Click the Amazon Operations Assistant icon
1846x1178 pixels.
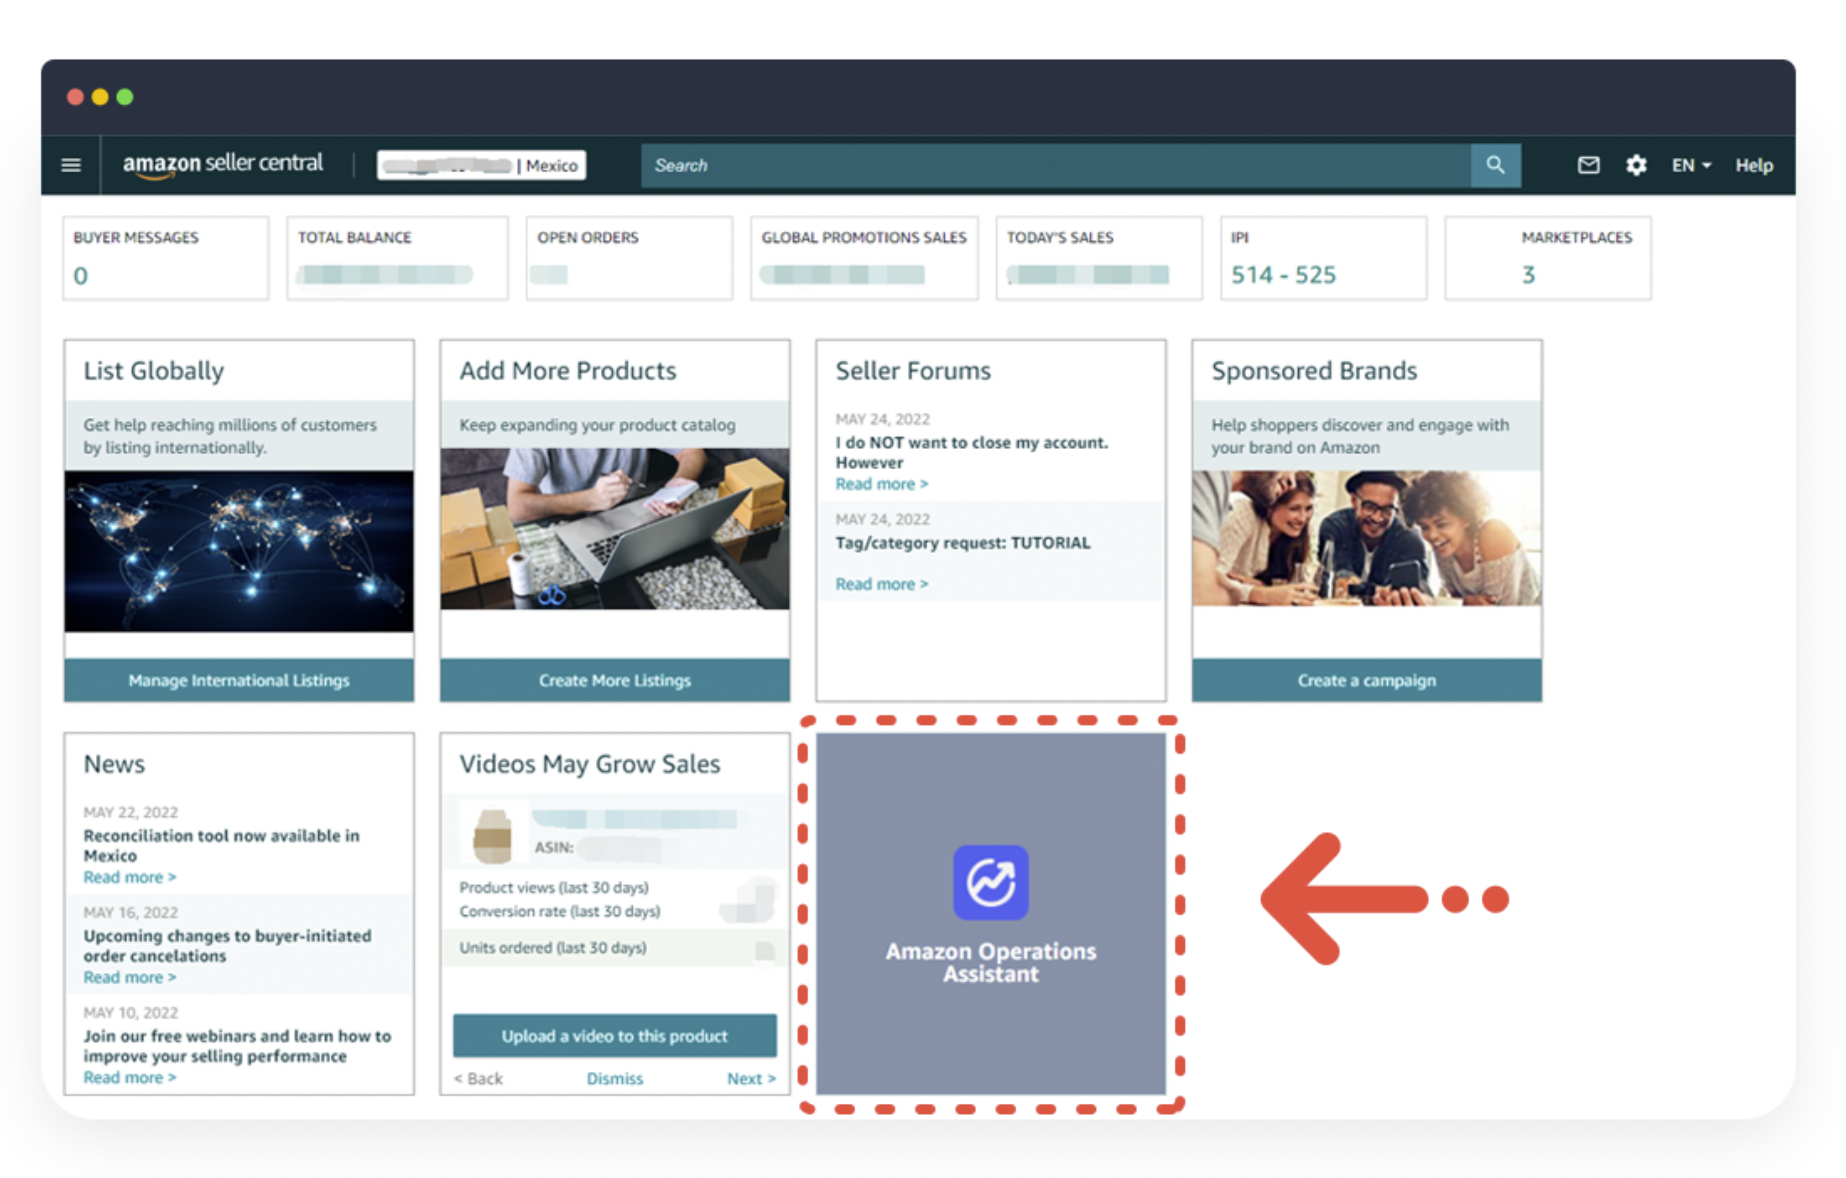[990, 882]
